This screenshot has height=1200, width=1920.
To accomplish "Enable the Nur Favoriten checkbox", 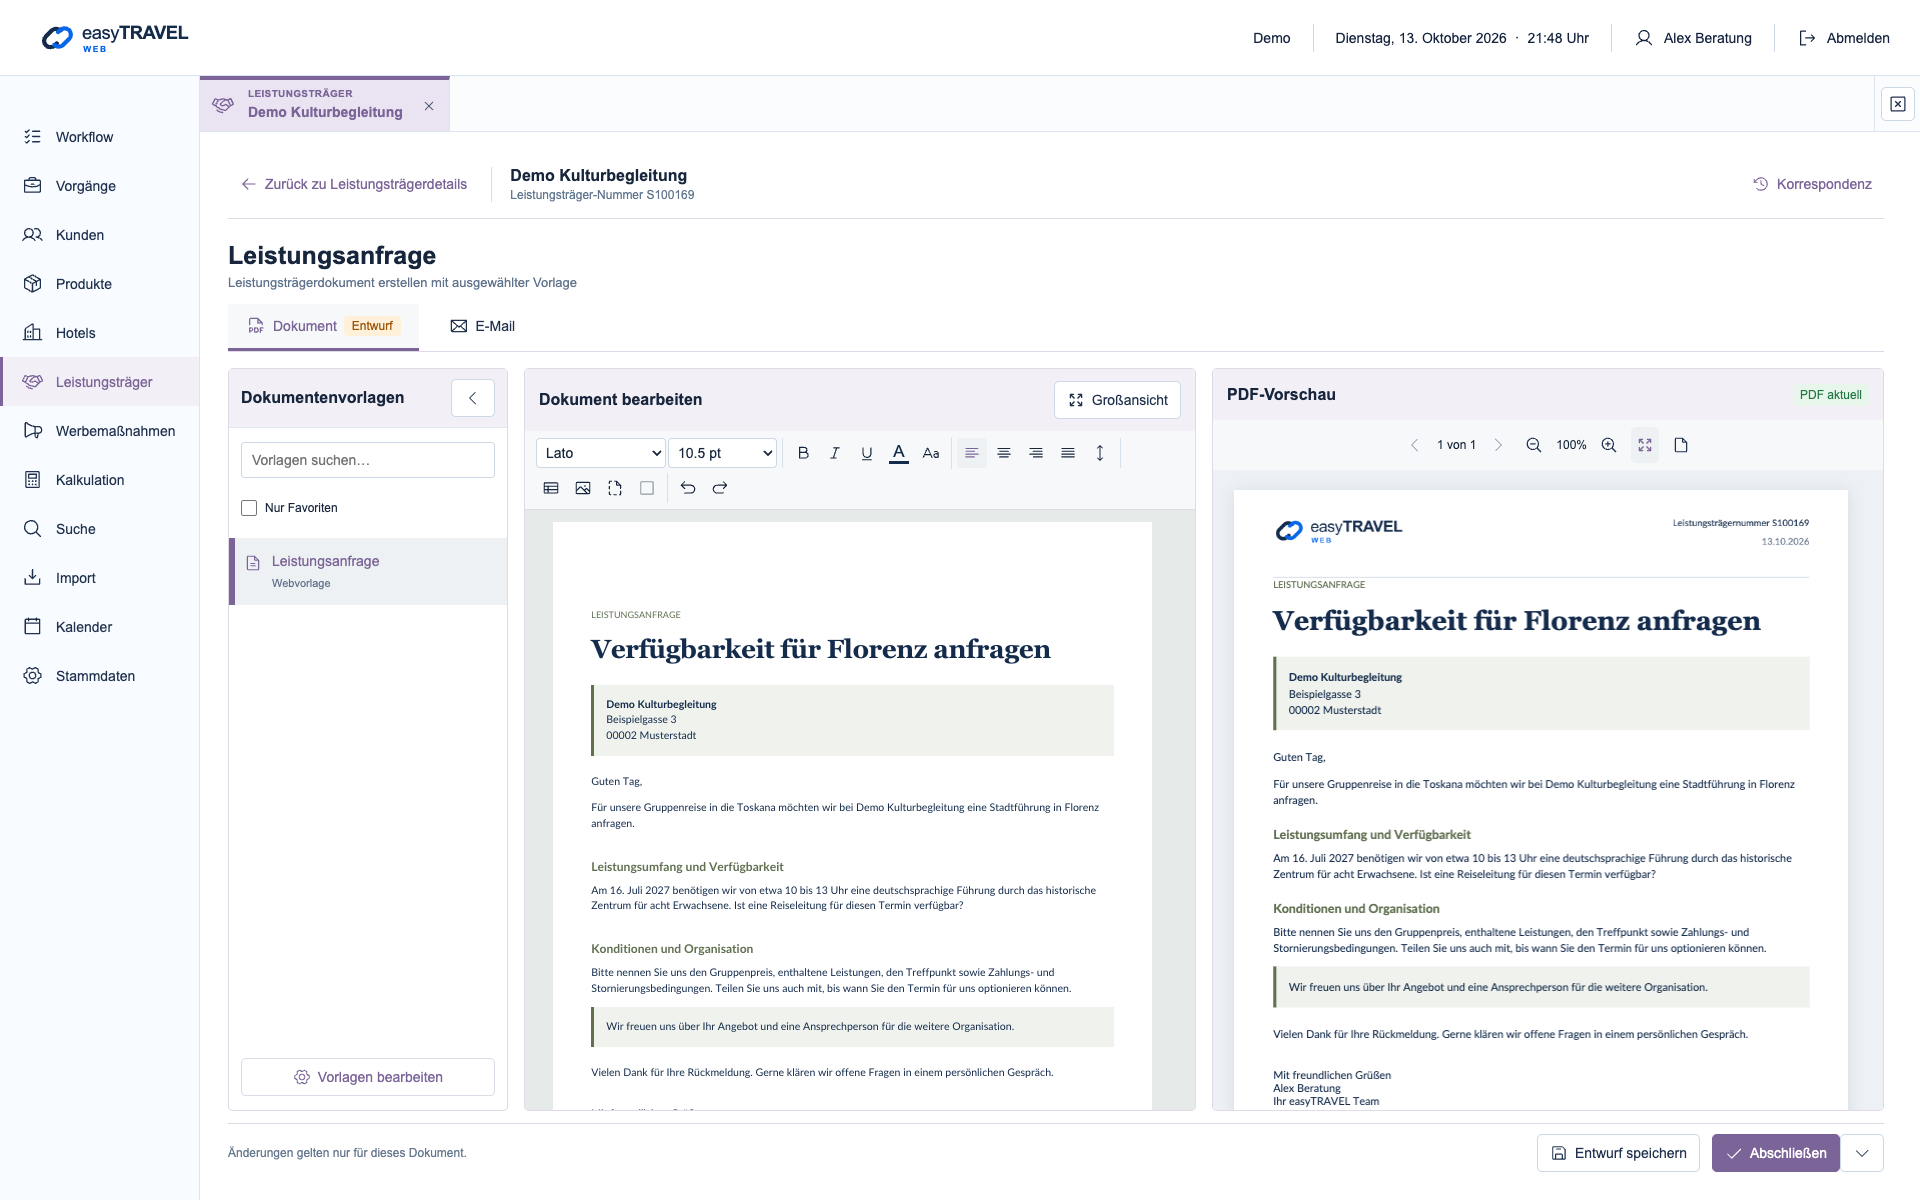I will click(249, 508).
